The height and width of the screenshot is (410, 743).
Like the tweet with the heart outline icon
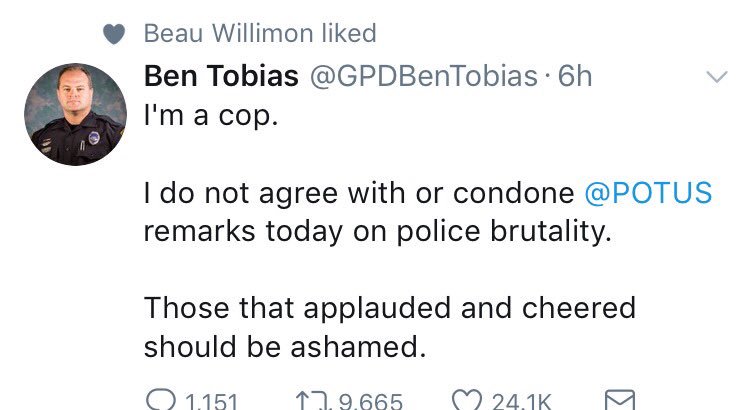point(467,400)
